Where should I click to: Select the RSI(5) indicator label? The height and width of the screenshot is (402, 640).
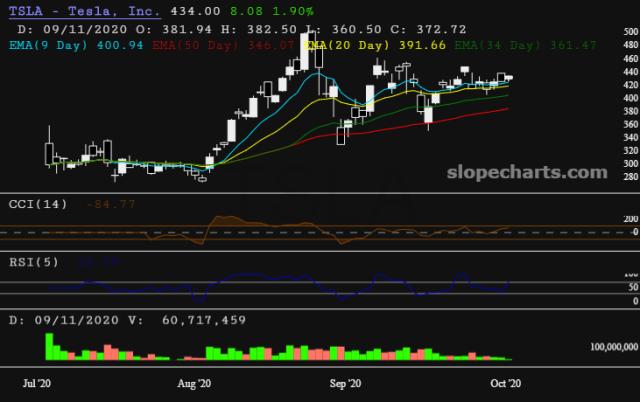pos(34,262)
